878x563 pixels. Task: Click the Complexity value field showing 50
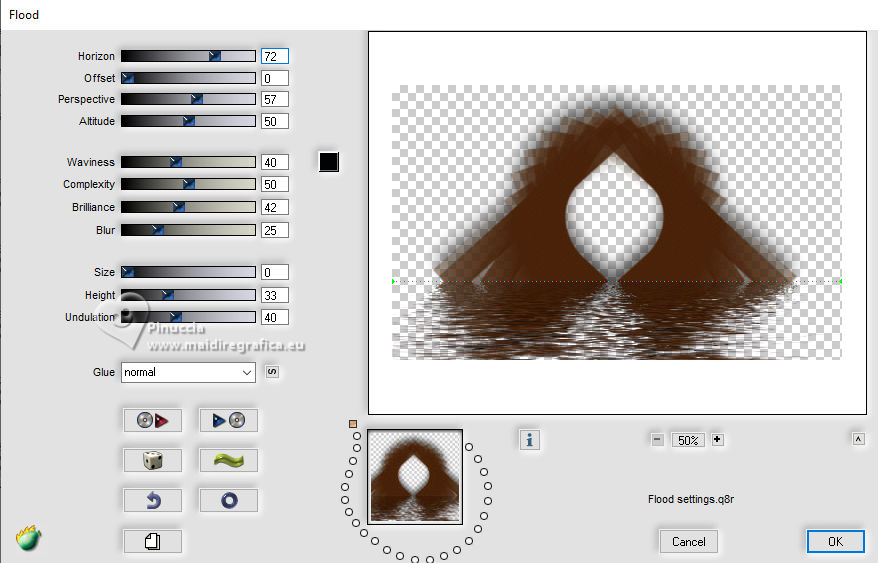pyautogui.click(x=275, y=184)
